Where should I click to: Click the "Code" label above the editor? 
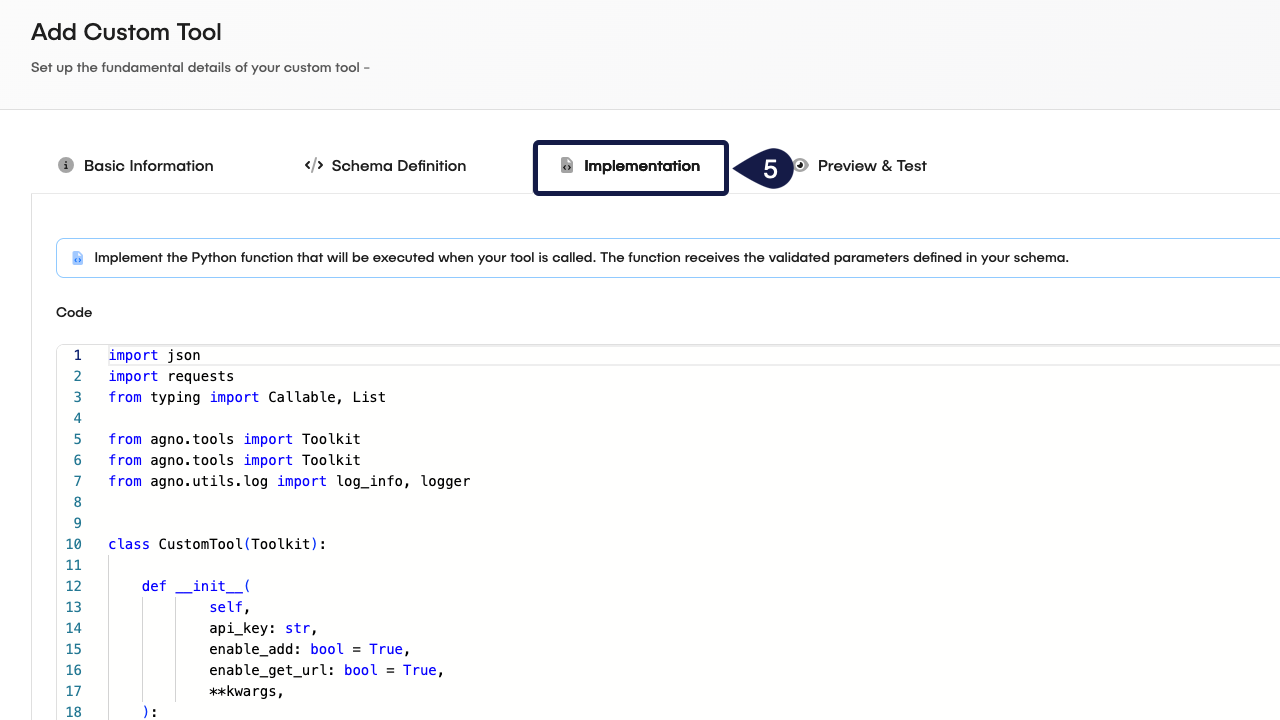74,312
